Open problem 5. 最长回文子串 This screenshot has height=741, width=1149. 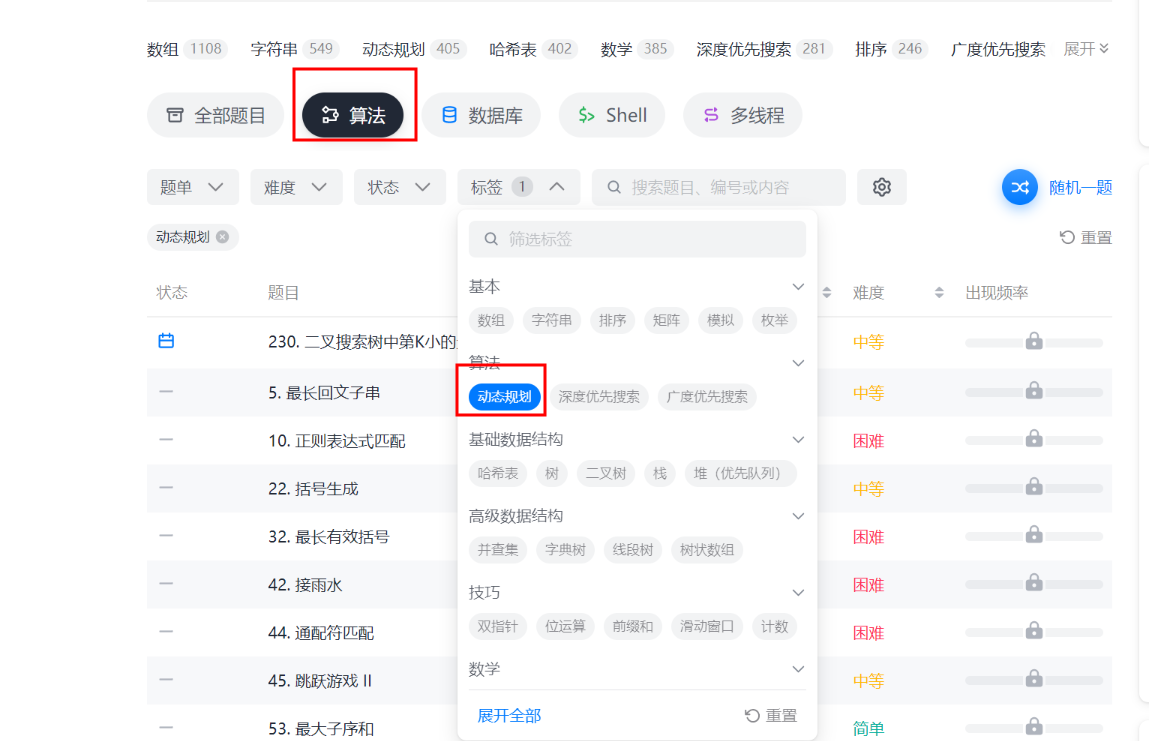[x=324, y=393]
